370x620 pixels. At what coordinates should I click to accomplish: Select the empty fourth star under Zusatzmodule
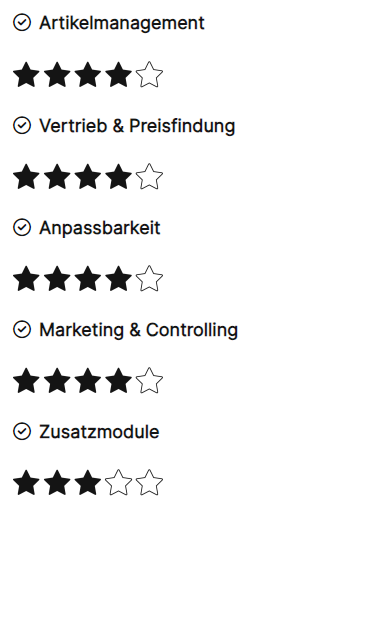[119, 482]
